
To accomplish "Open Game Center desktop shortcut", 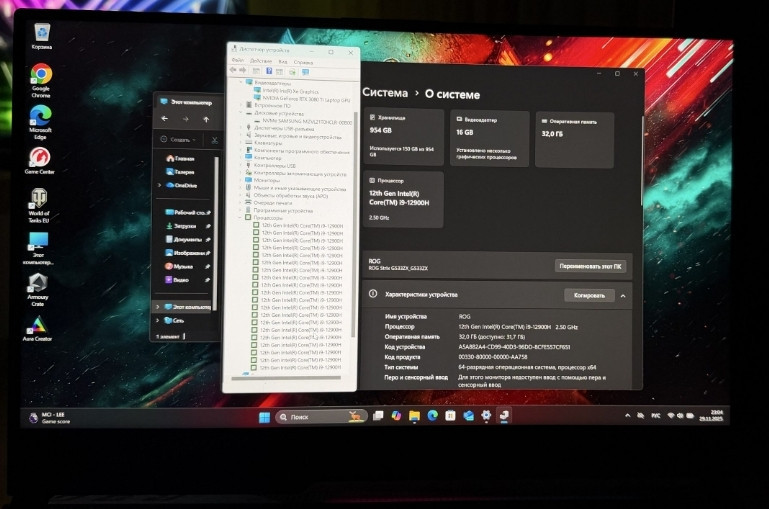I will pyautogui.click(x=39, y=158).
